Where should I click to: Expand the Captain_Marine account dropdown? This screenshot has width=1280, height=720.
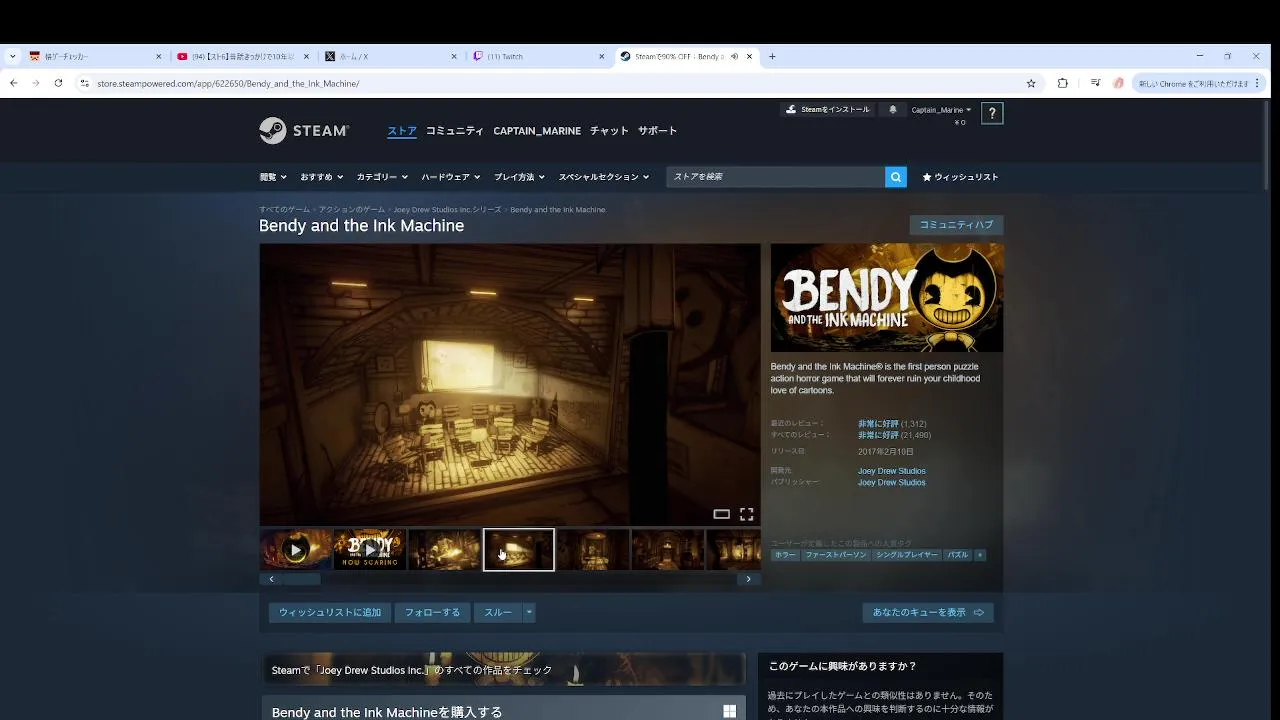(941, 110)
